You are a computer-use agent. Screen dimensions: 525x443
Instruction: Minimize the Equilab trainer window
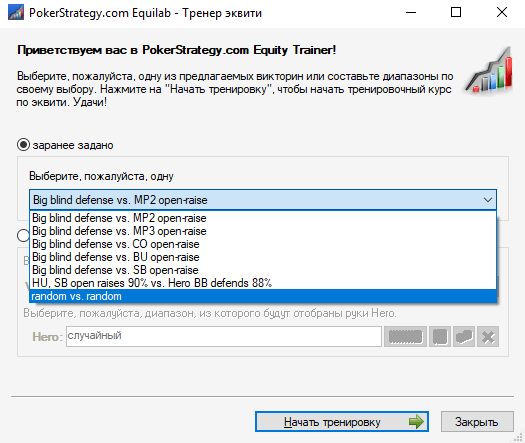[411, 13]
